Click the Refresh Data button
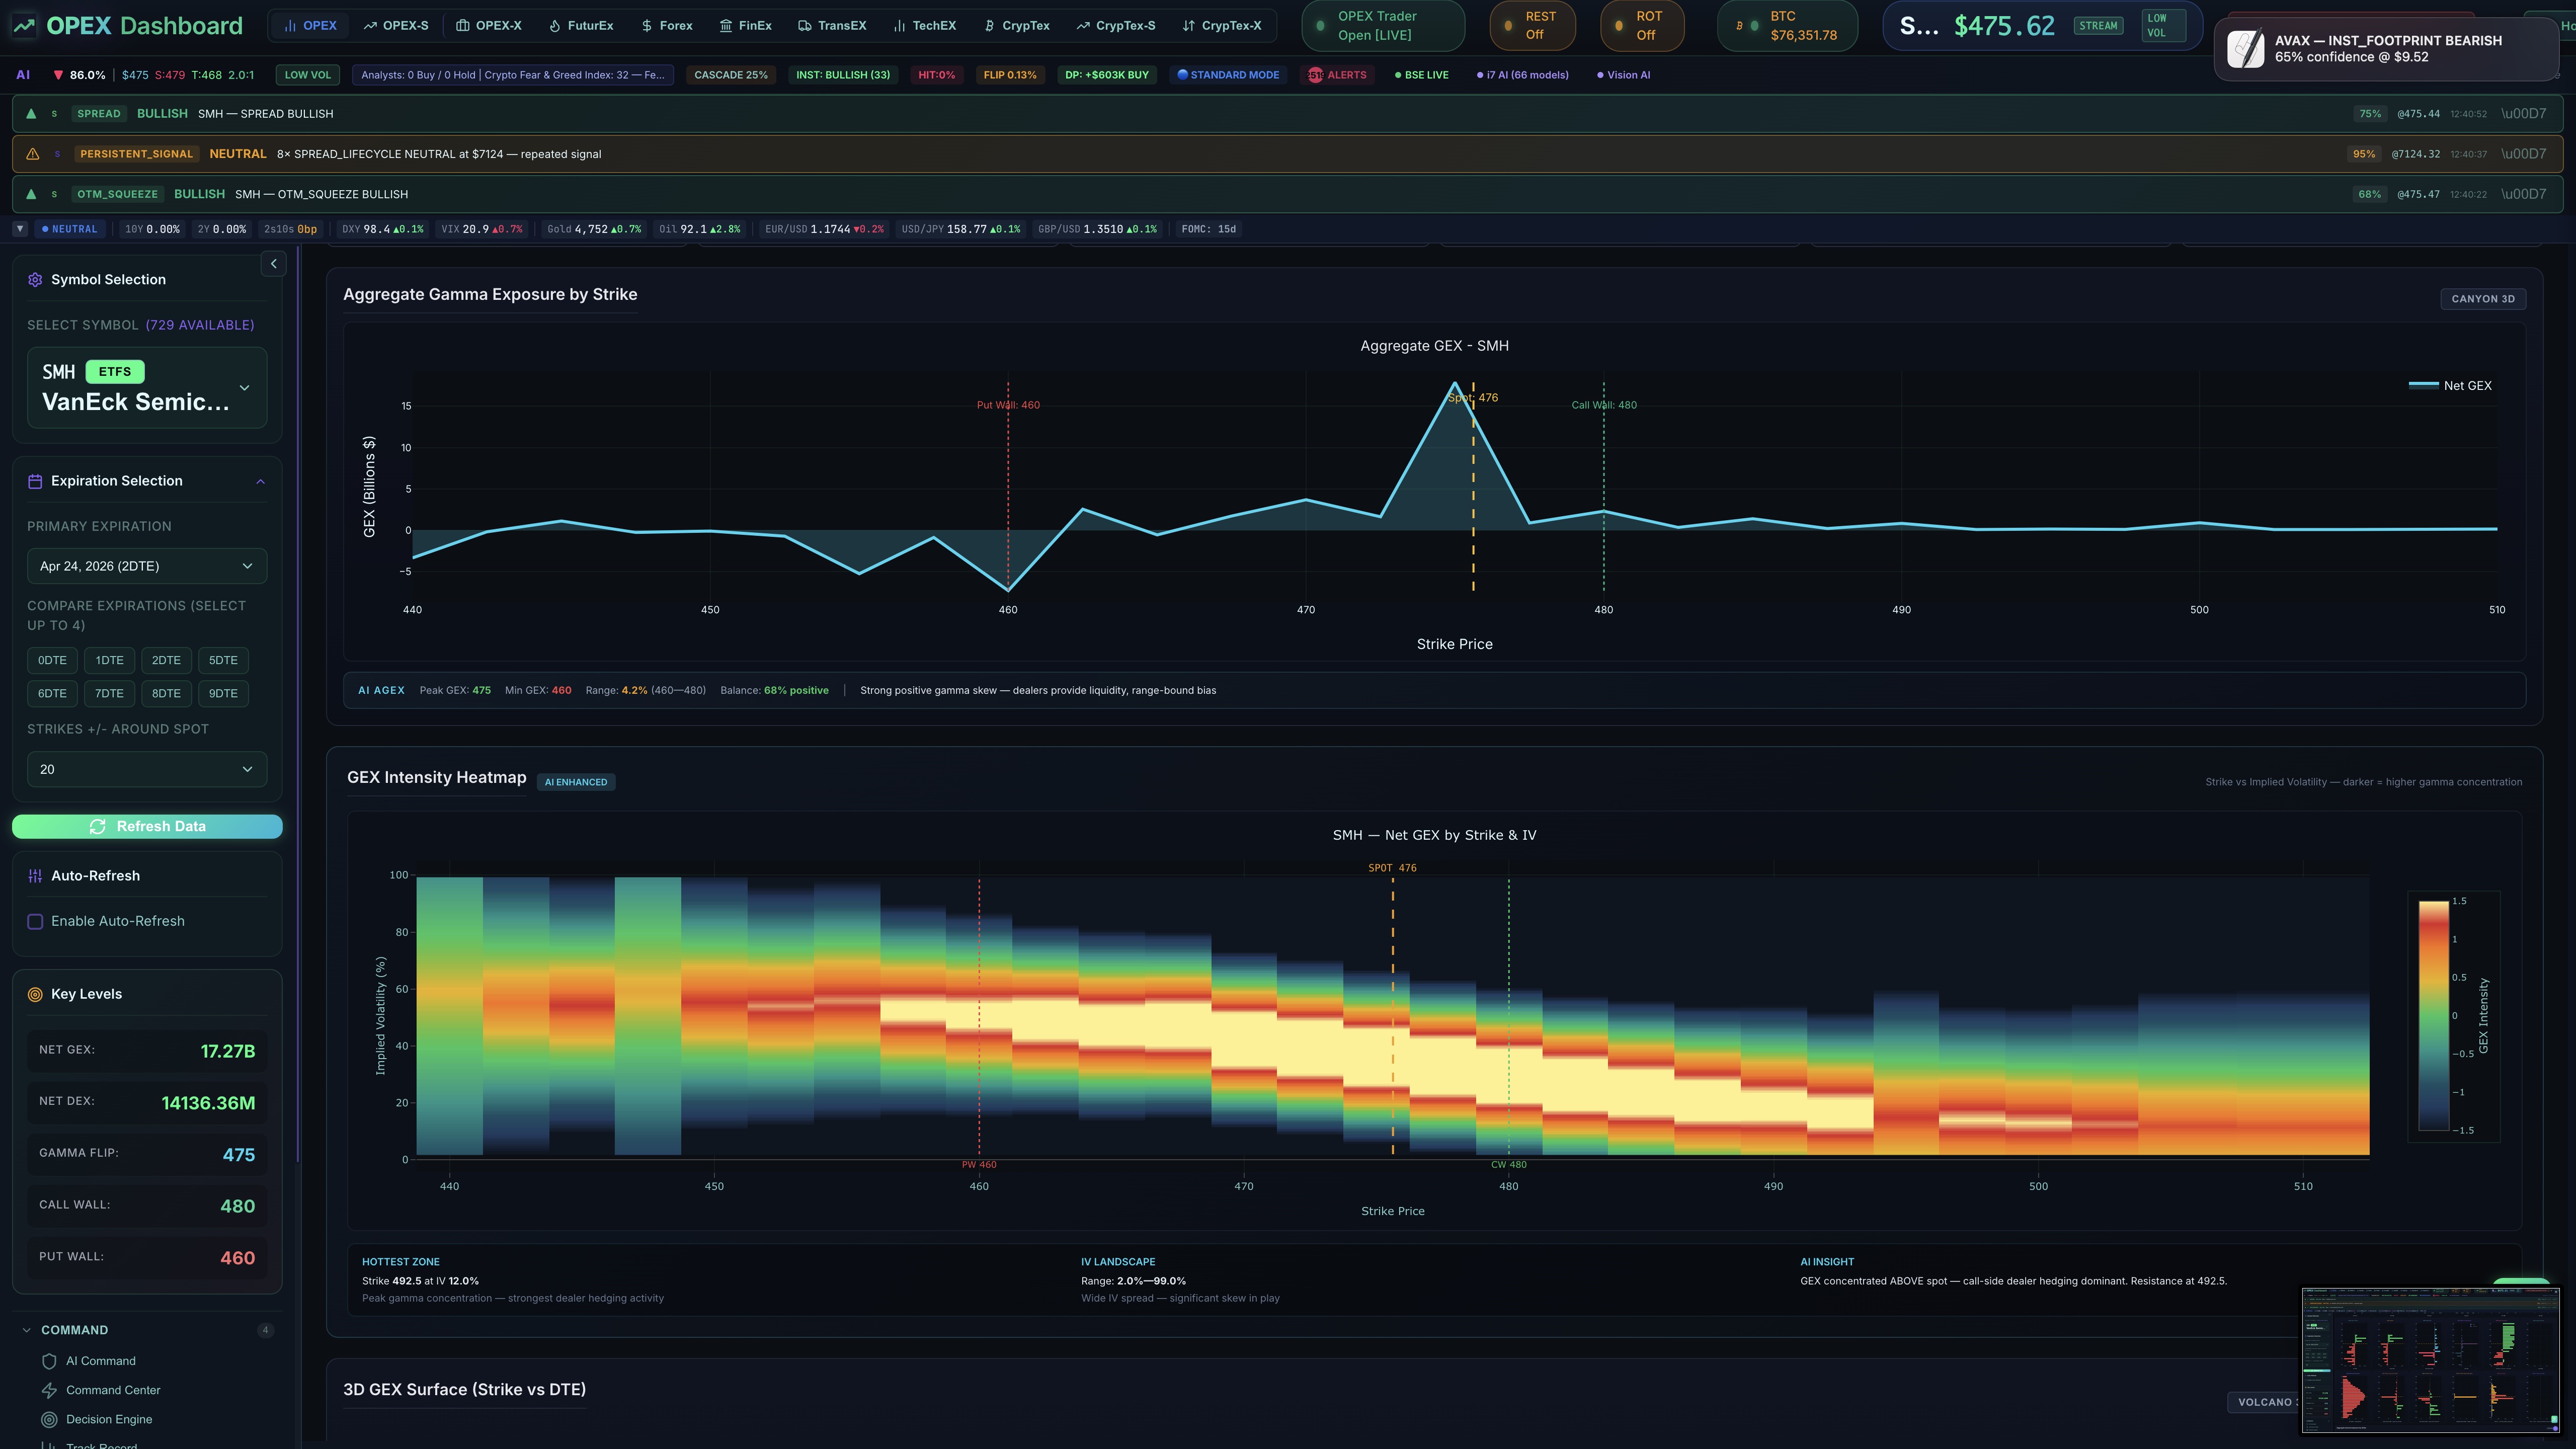2576x1449 pixels. 147,827
